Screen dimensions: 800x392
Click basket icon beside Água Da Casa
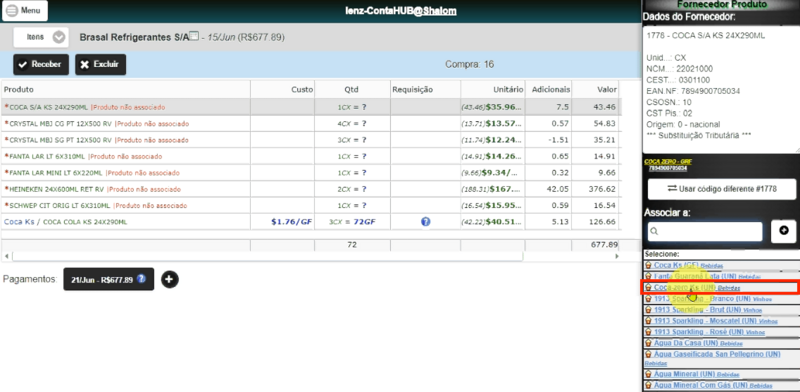coord(648,343)
